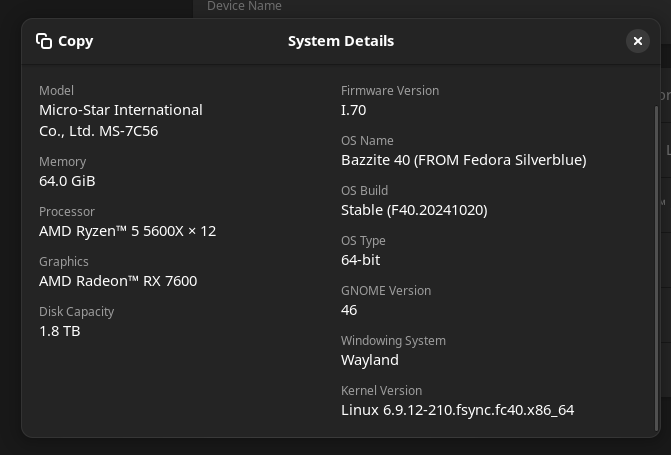
Task: Select the Processor label
Action: point(67,212)
